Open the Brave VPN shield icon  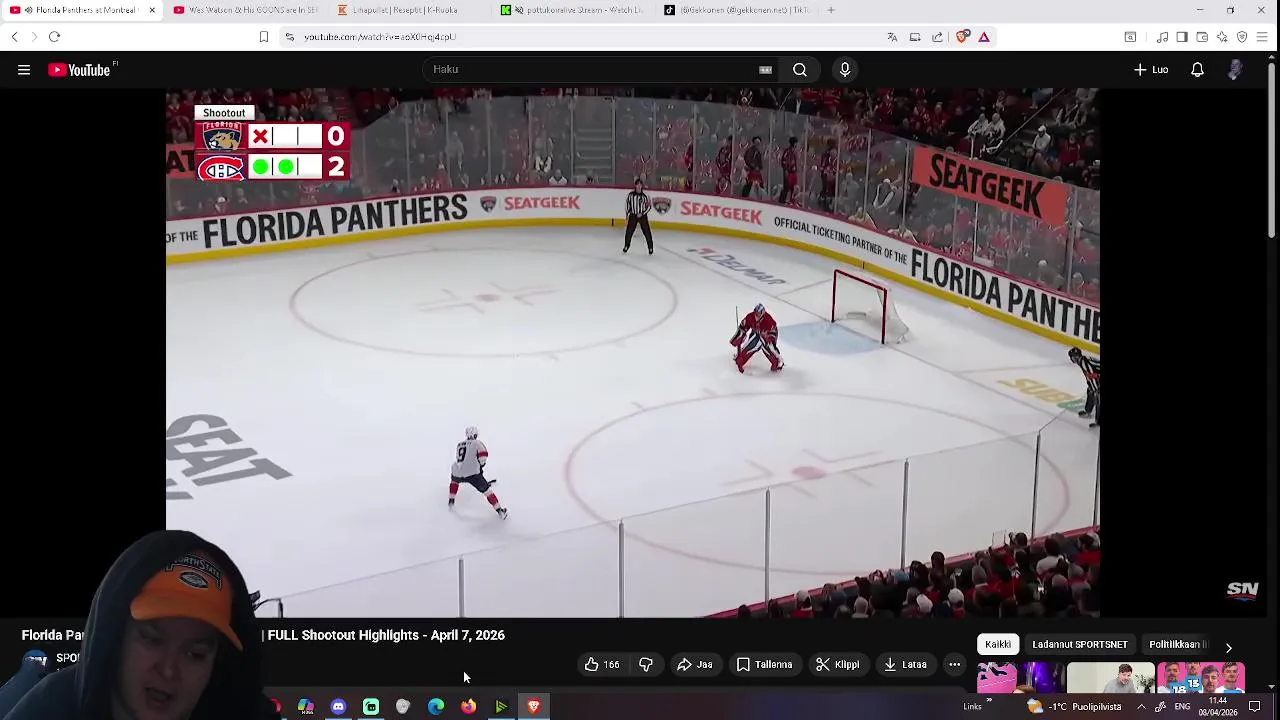[x=1242, y=37]
